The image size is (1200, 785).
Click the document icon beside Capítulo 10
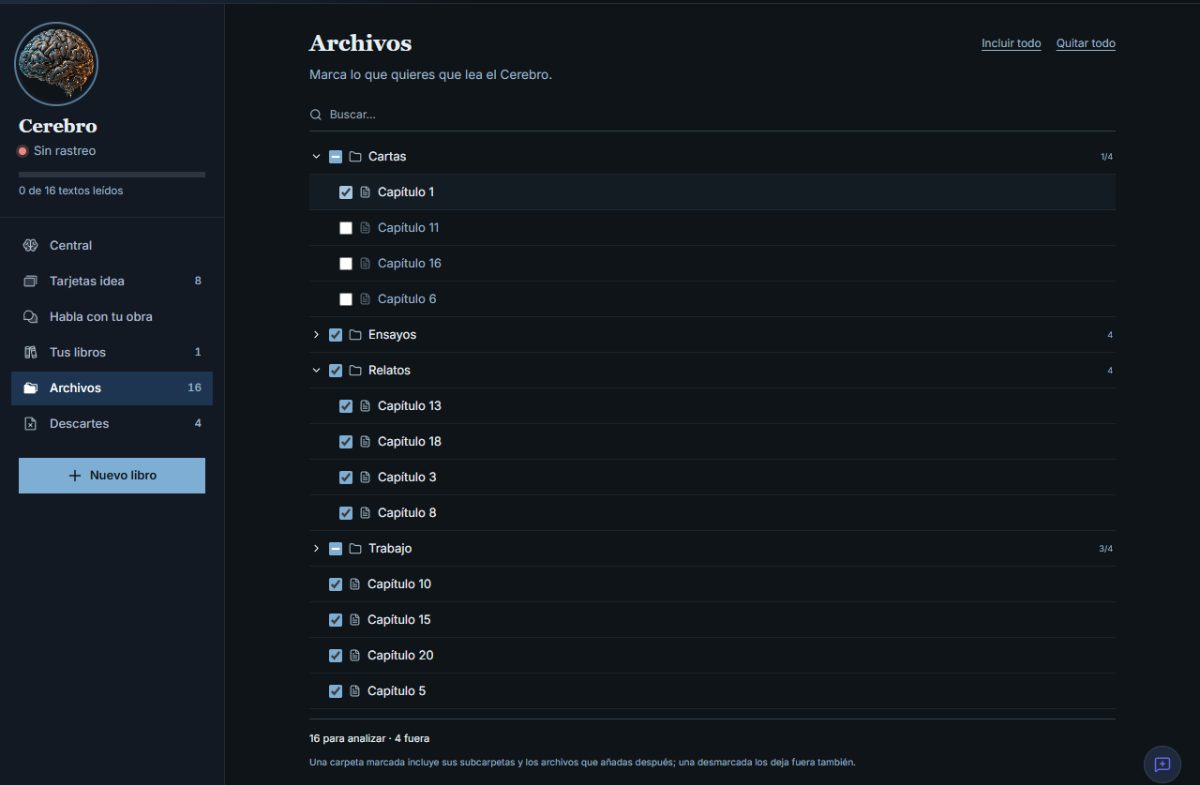tap(354, 584)
